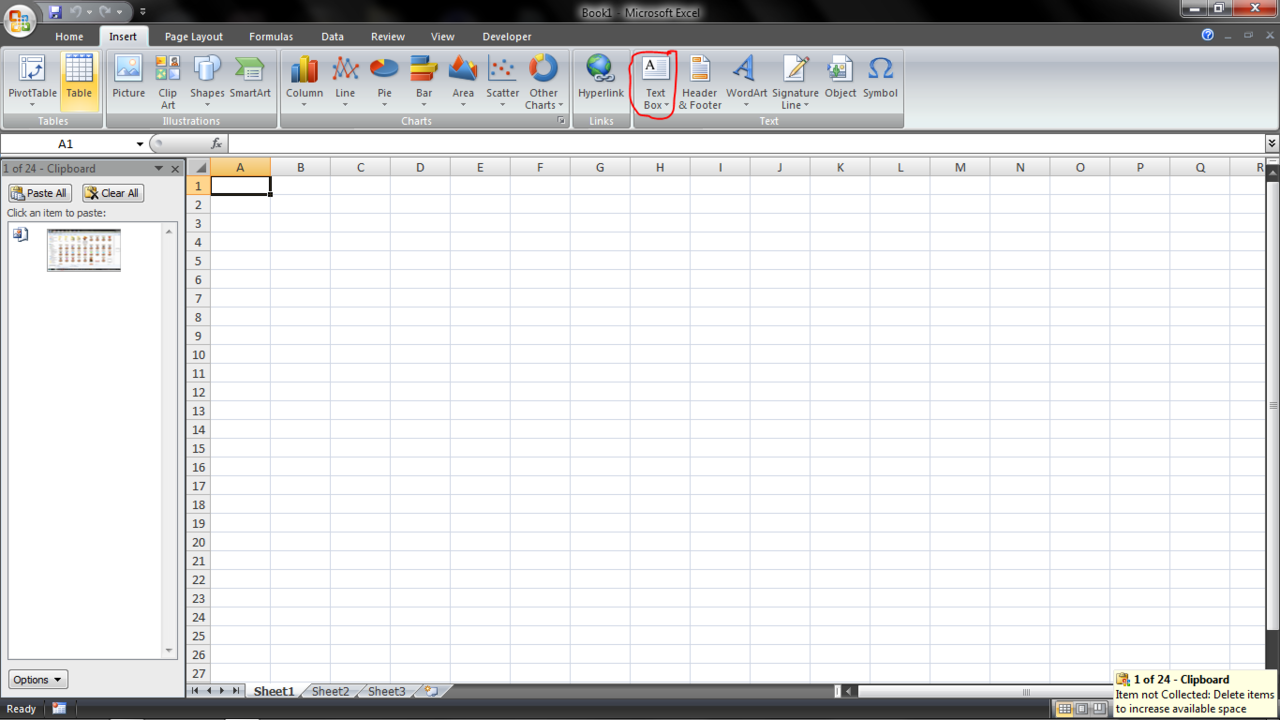Open Clipboard pane options arrow
Image resolution: width=1280 pixels, height=720 pixels.
(x=158, y=169)
